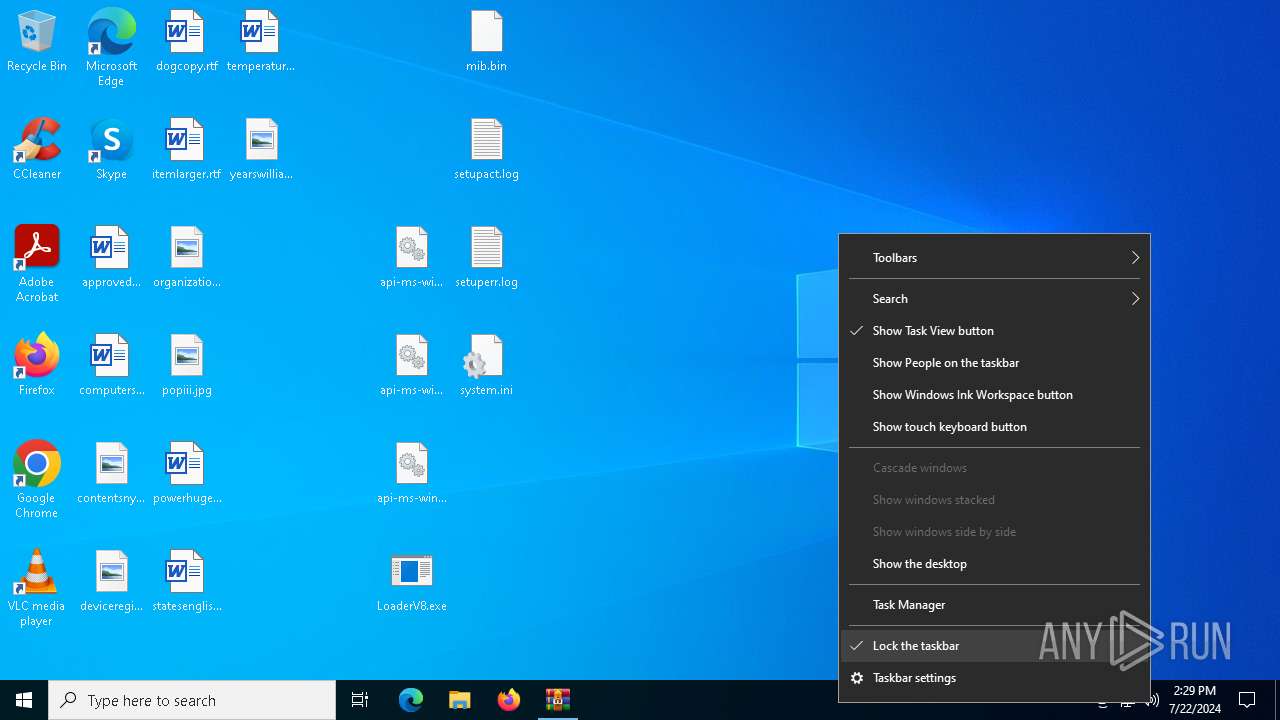Enable Show People on the taskbar

pos(994,363)
